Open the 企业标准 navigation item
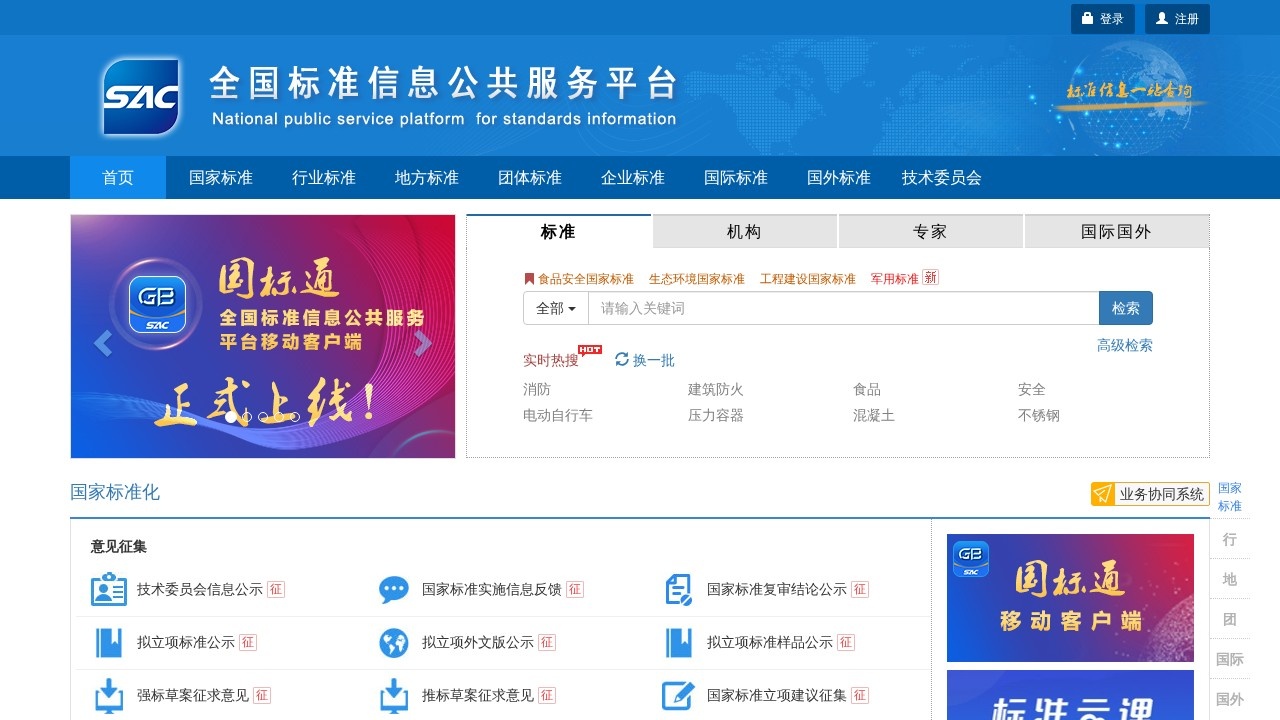Viewport: 1280px width, 720px height. click(633, 177)
